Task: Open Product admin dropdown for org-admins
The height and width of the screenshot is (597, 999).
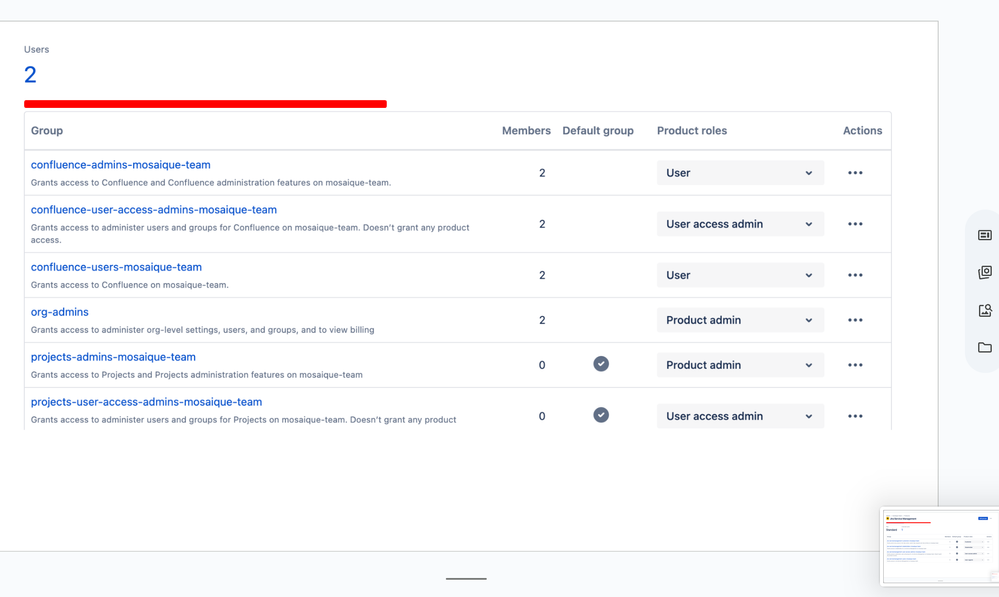Action: [x=740, y=320]
